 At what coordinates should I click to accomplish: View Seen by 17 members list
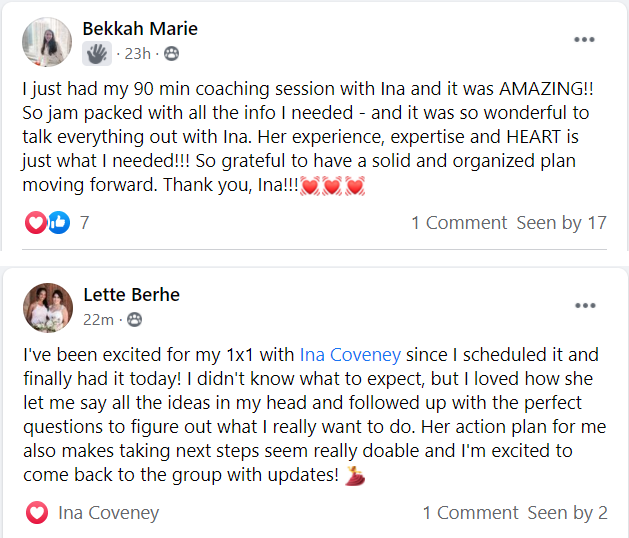561,223
